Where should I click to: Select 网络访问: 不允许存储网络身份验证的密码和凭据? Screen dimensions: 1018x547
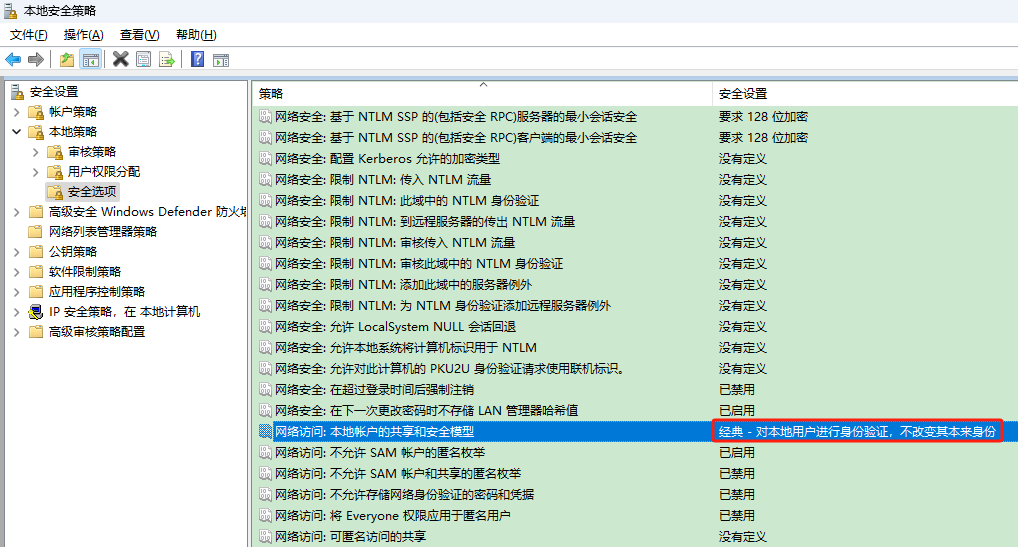[x=404, y=494]
